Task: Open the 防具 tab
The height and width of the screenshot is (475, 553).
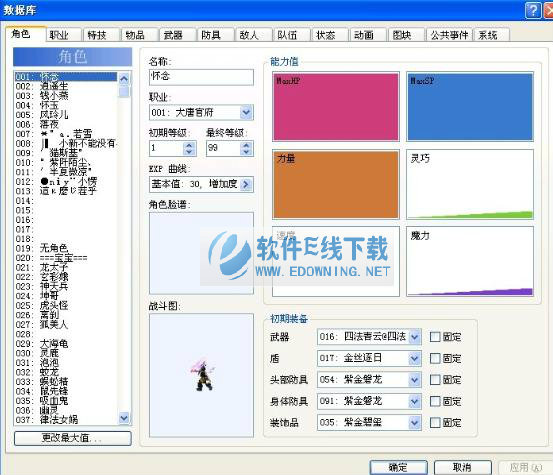Action: (x=216, y=35)
